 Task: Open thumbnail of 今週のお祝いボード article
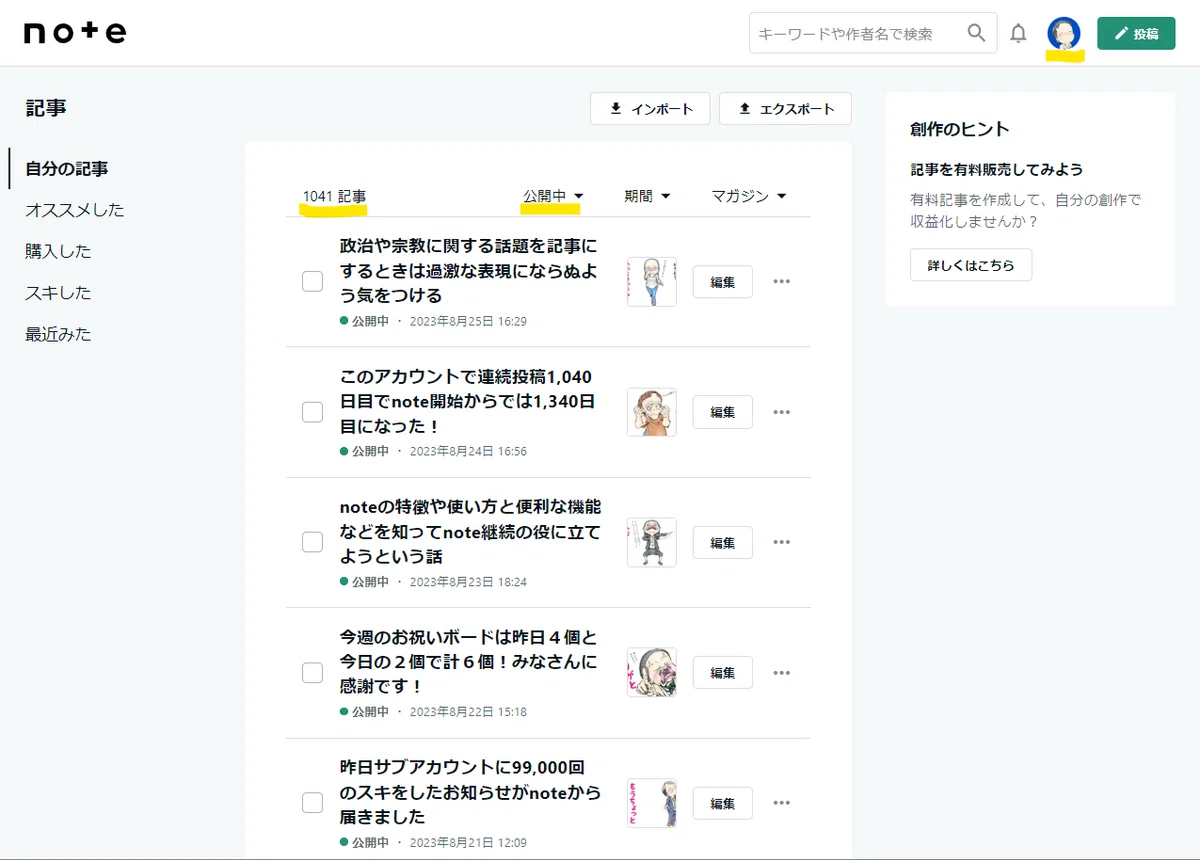point(652,673)
